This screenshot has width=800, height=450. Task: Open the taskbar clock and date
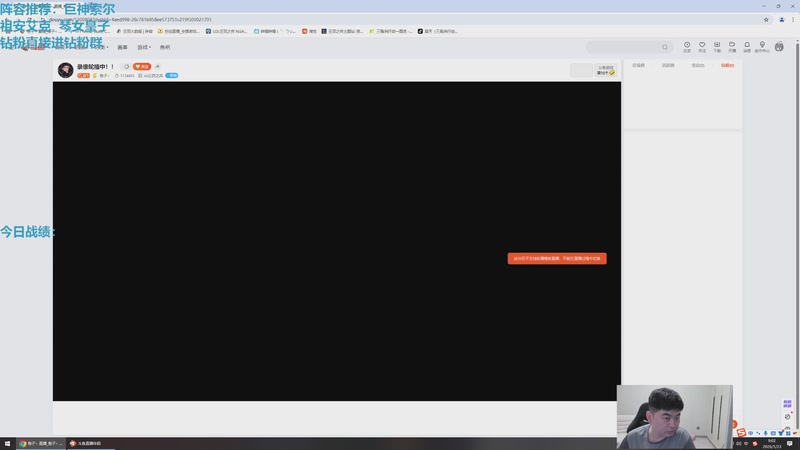pyautogui.click(x=772, y=443)
